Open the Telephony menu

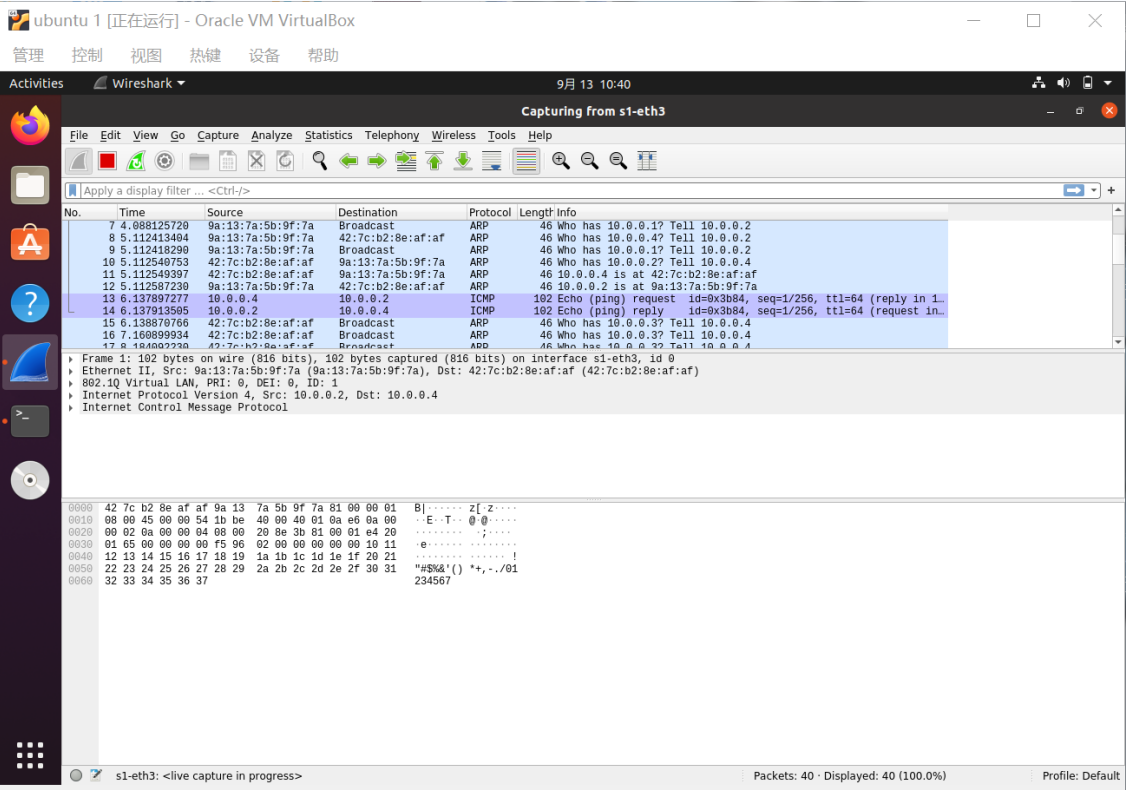391,135
